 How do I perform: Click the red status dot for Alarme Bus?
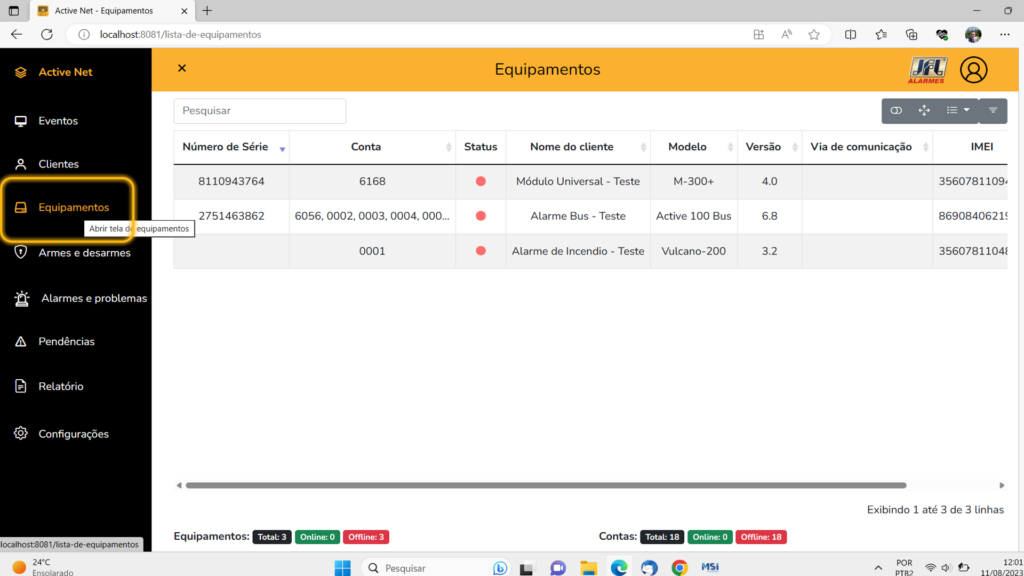tap(480, 216)
